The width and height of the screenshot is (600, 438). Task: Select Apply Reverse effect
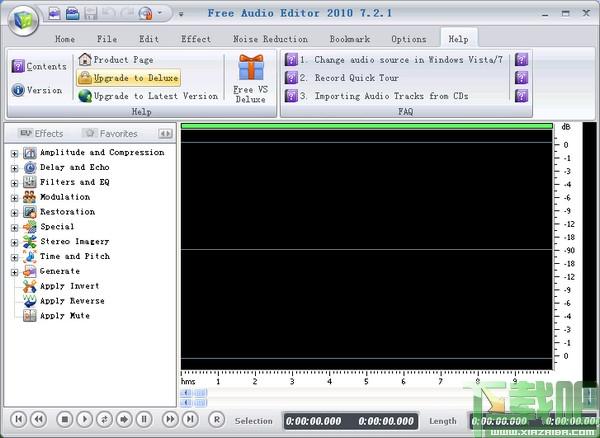pos(72,301)
